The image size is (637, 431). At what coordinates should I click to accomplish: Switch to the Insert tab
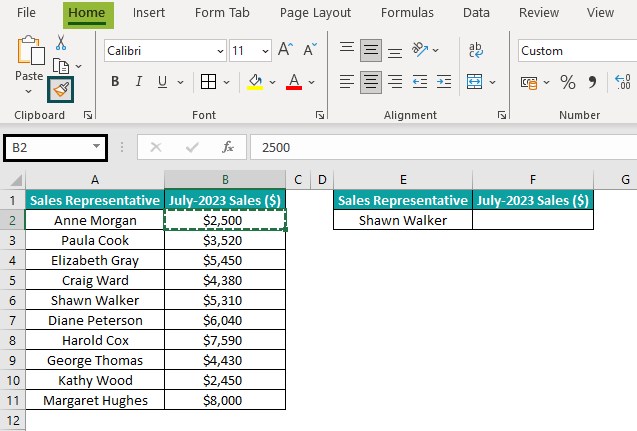pos(149,13)
